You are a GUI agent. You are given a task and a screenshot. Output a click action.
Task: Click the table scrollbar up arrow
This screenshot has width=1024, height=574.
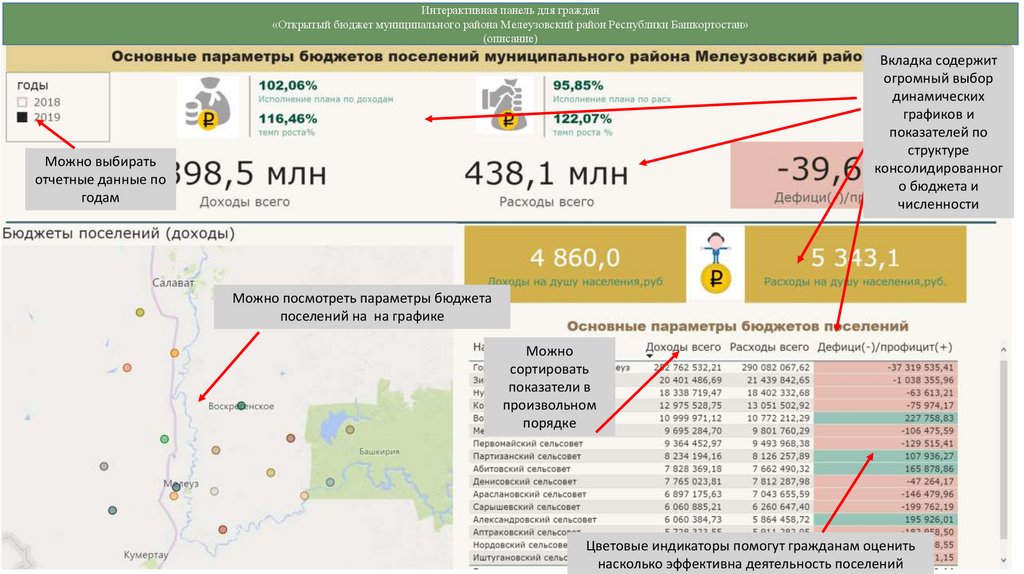(x=1004, y=351)
